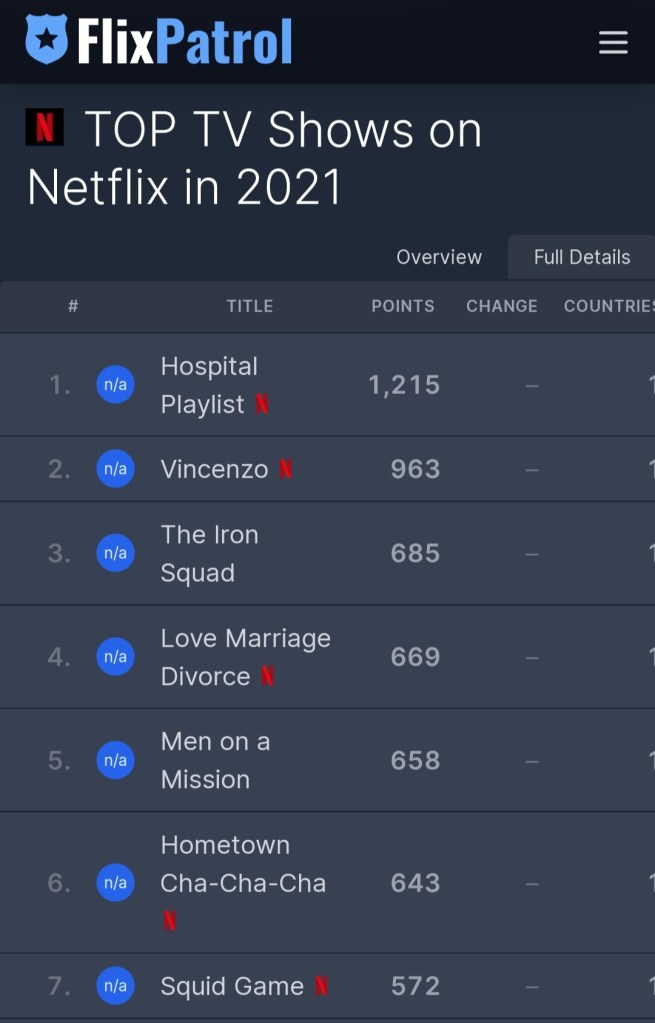655x1023 pixels.
Task: Click the Netflix icon after Love Marriage Divorce
Action: click(267, 677)
